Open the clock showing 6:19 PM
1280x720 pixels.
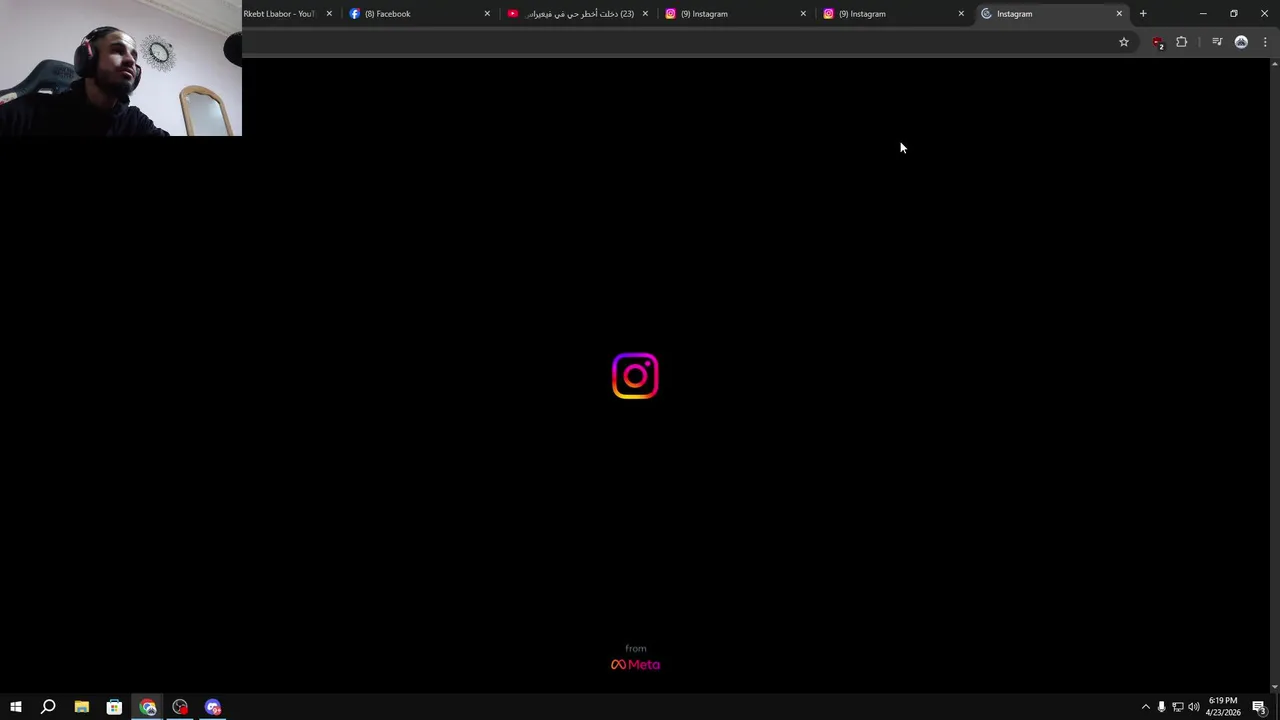coord(1223,707)
